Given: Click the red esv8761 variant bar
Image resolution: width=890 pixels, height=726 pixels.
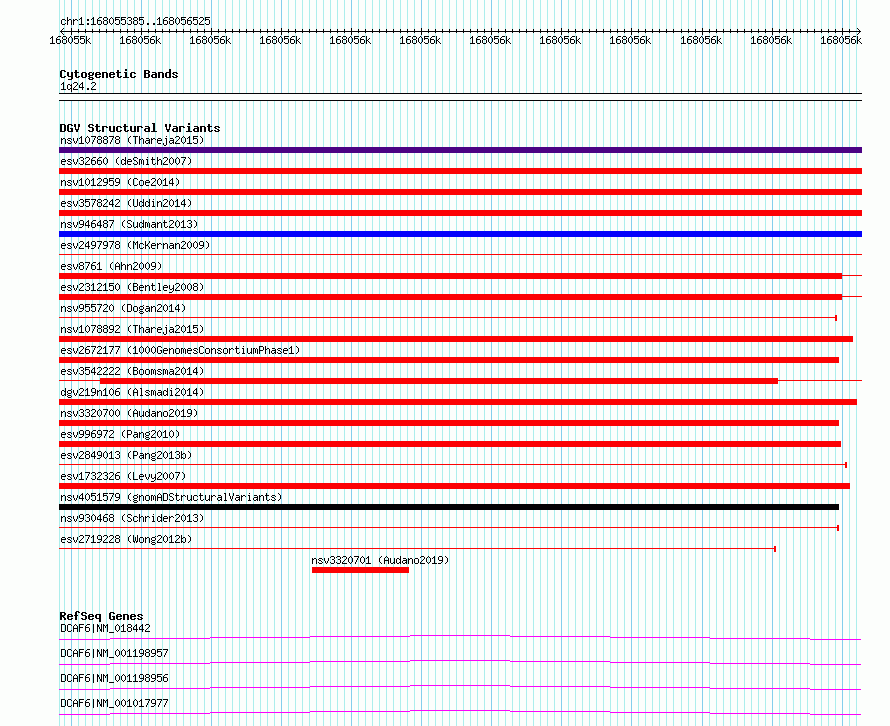Looking at the screenshot, I should coord(451,276).
